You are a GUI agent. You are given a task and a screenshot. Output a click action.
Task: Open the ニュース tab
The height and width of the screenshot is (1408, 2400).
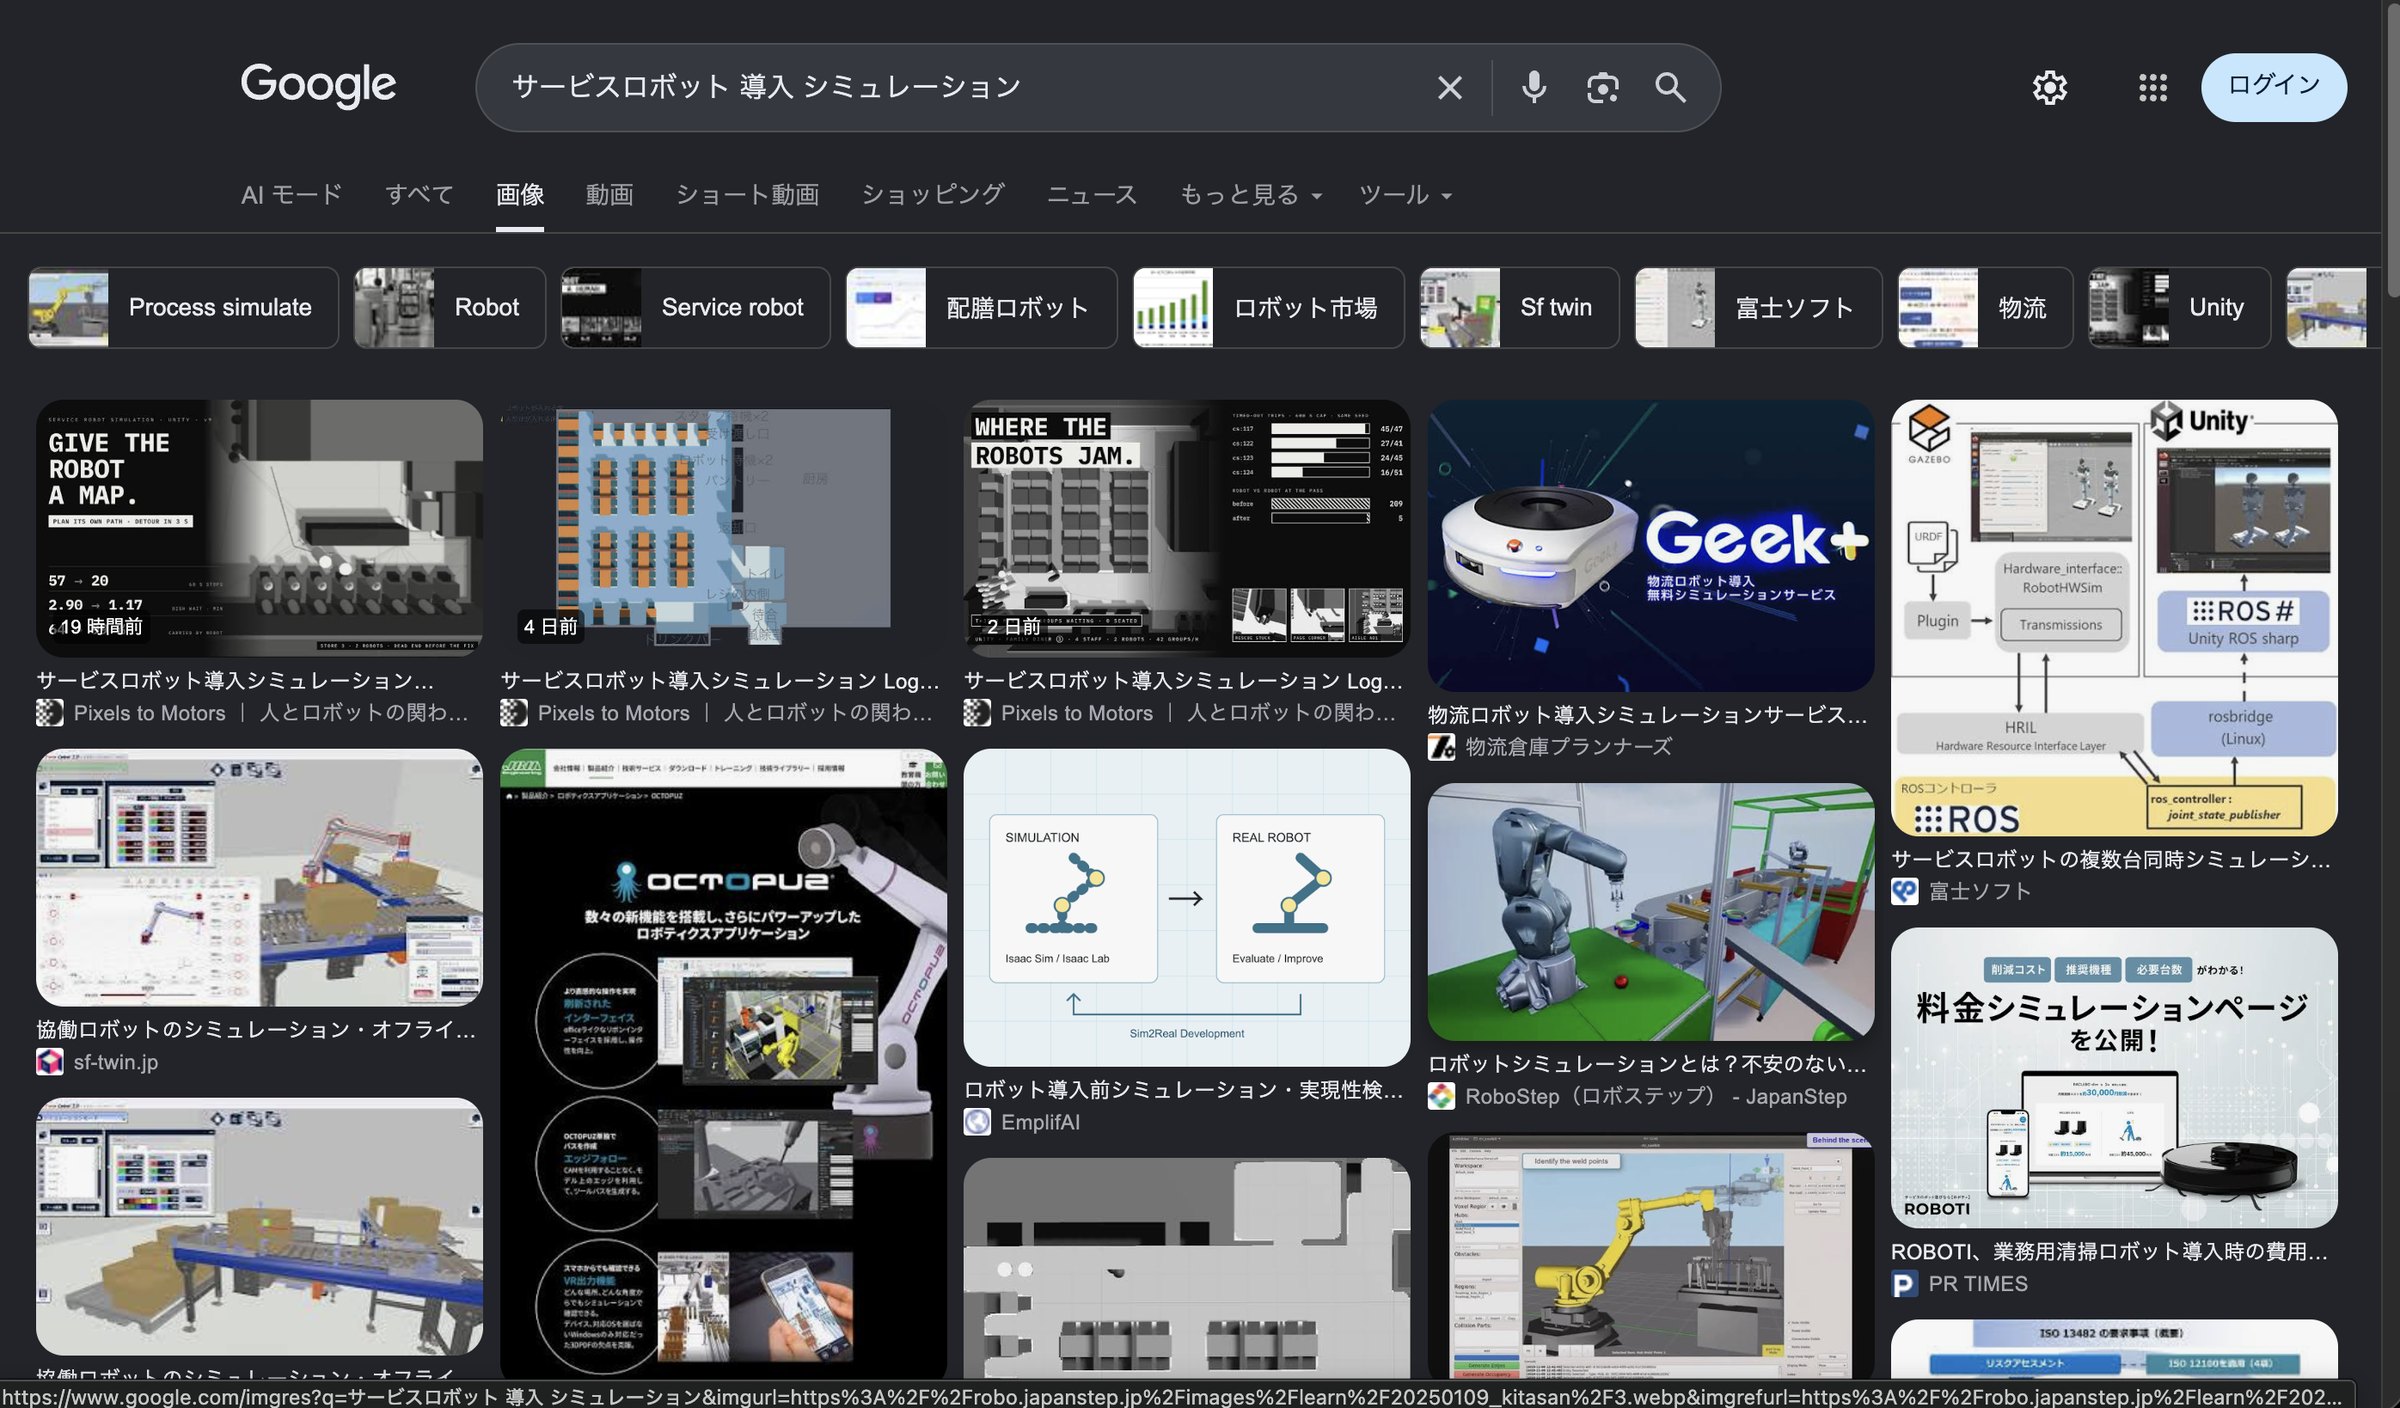1091,195
